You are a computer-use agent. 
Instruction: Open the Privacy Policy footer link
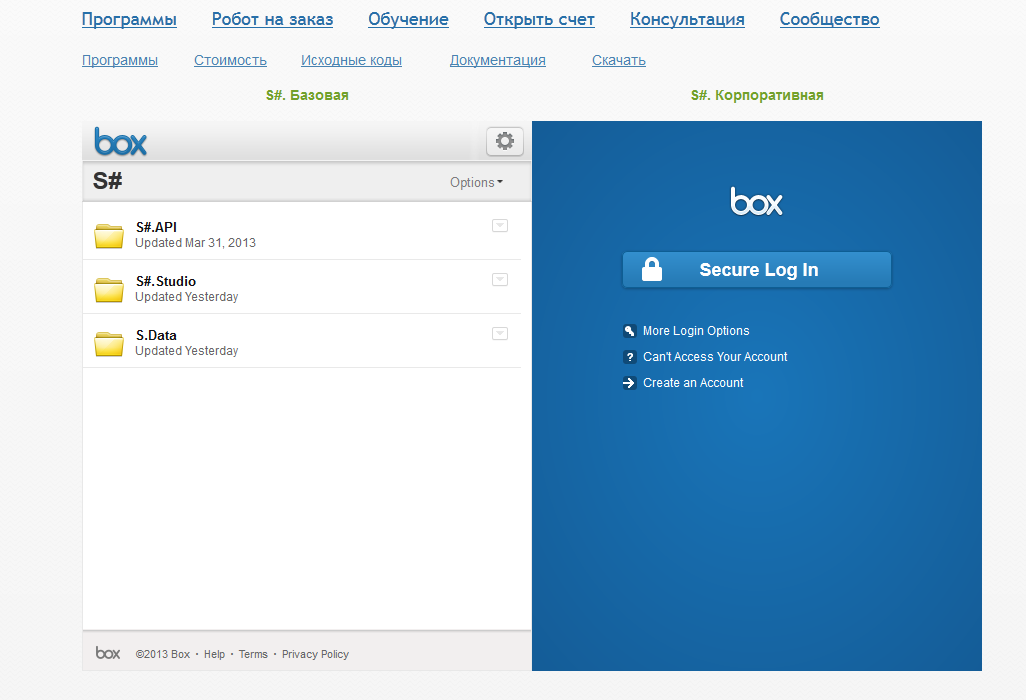[x=315, y=654]
